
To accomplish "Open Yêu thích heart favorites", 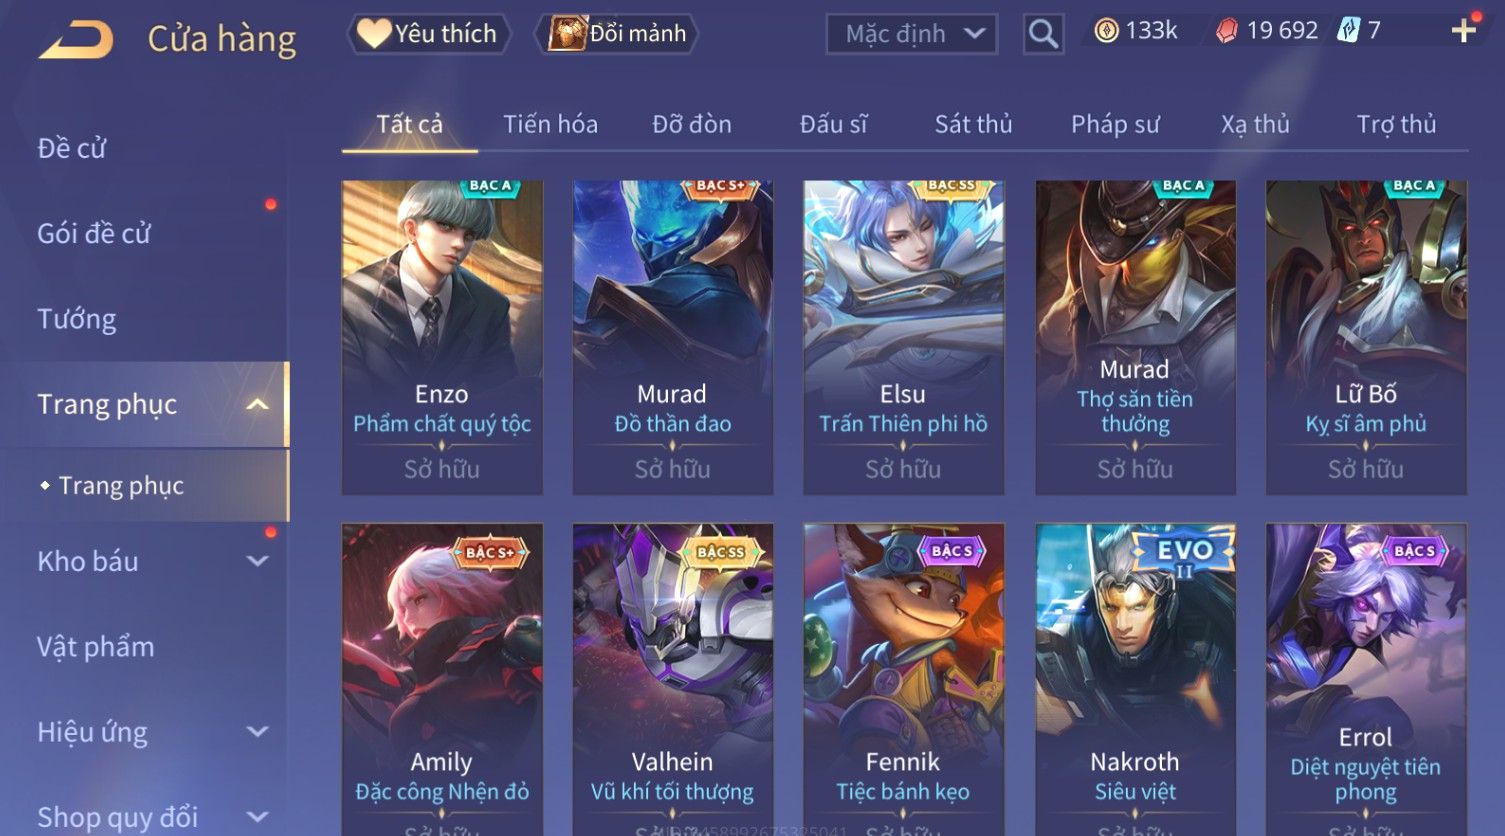I will (x=428, y=34).
